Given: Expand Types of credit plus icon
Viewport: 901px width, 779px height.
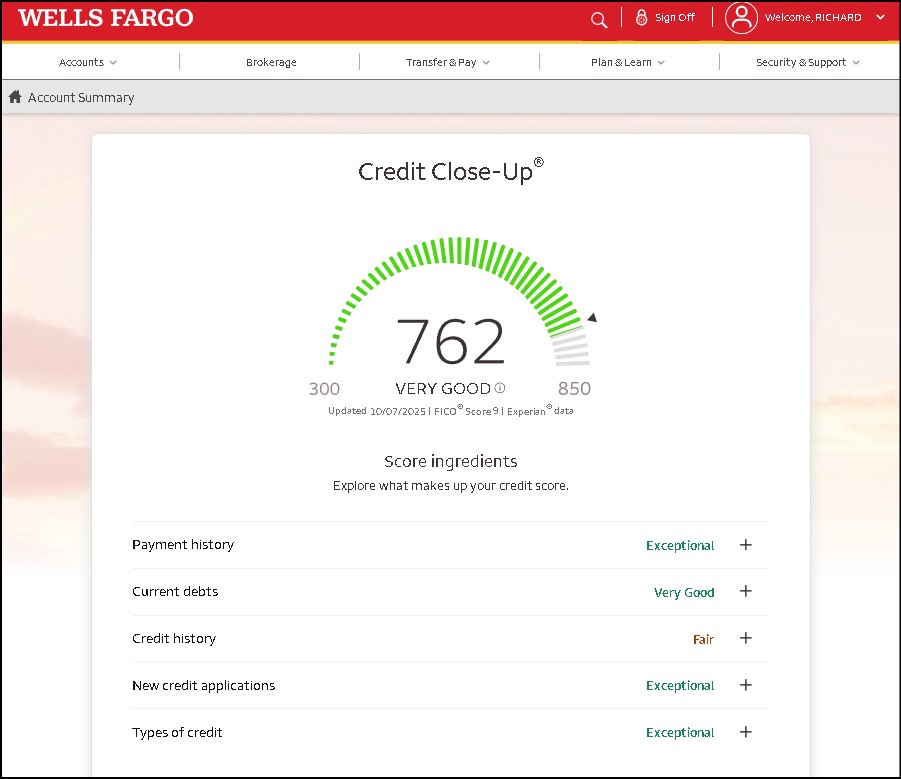Looking at the screenshot, I should [x=745, y=732].
